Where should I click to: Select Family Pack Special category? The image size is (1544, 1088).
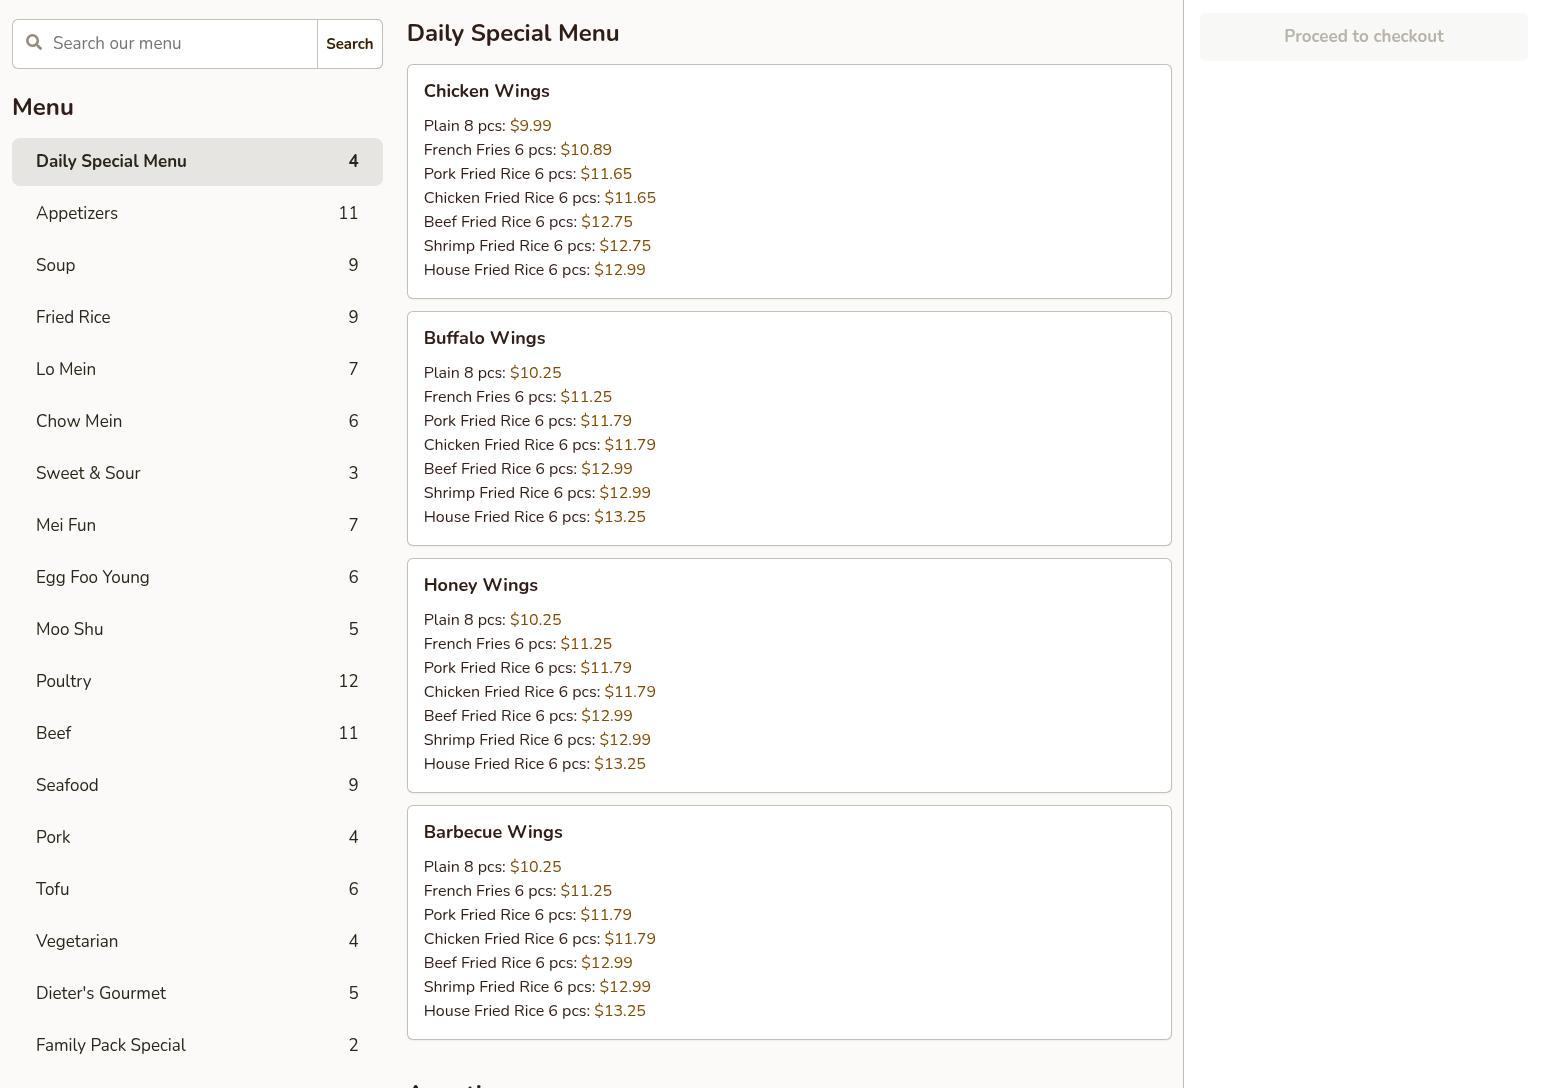(197, 1046)
